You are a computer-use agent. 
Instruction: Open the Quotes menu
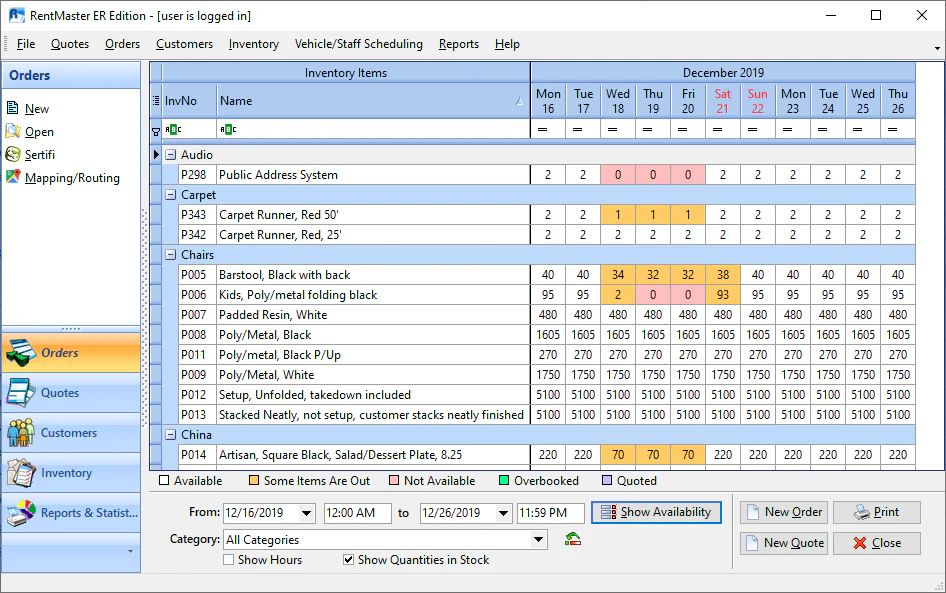[x=70, y=44]
